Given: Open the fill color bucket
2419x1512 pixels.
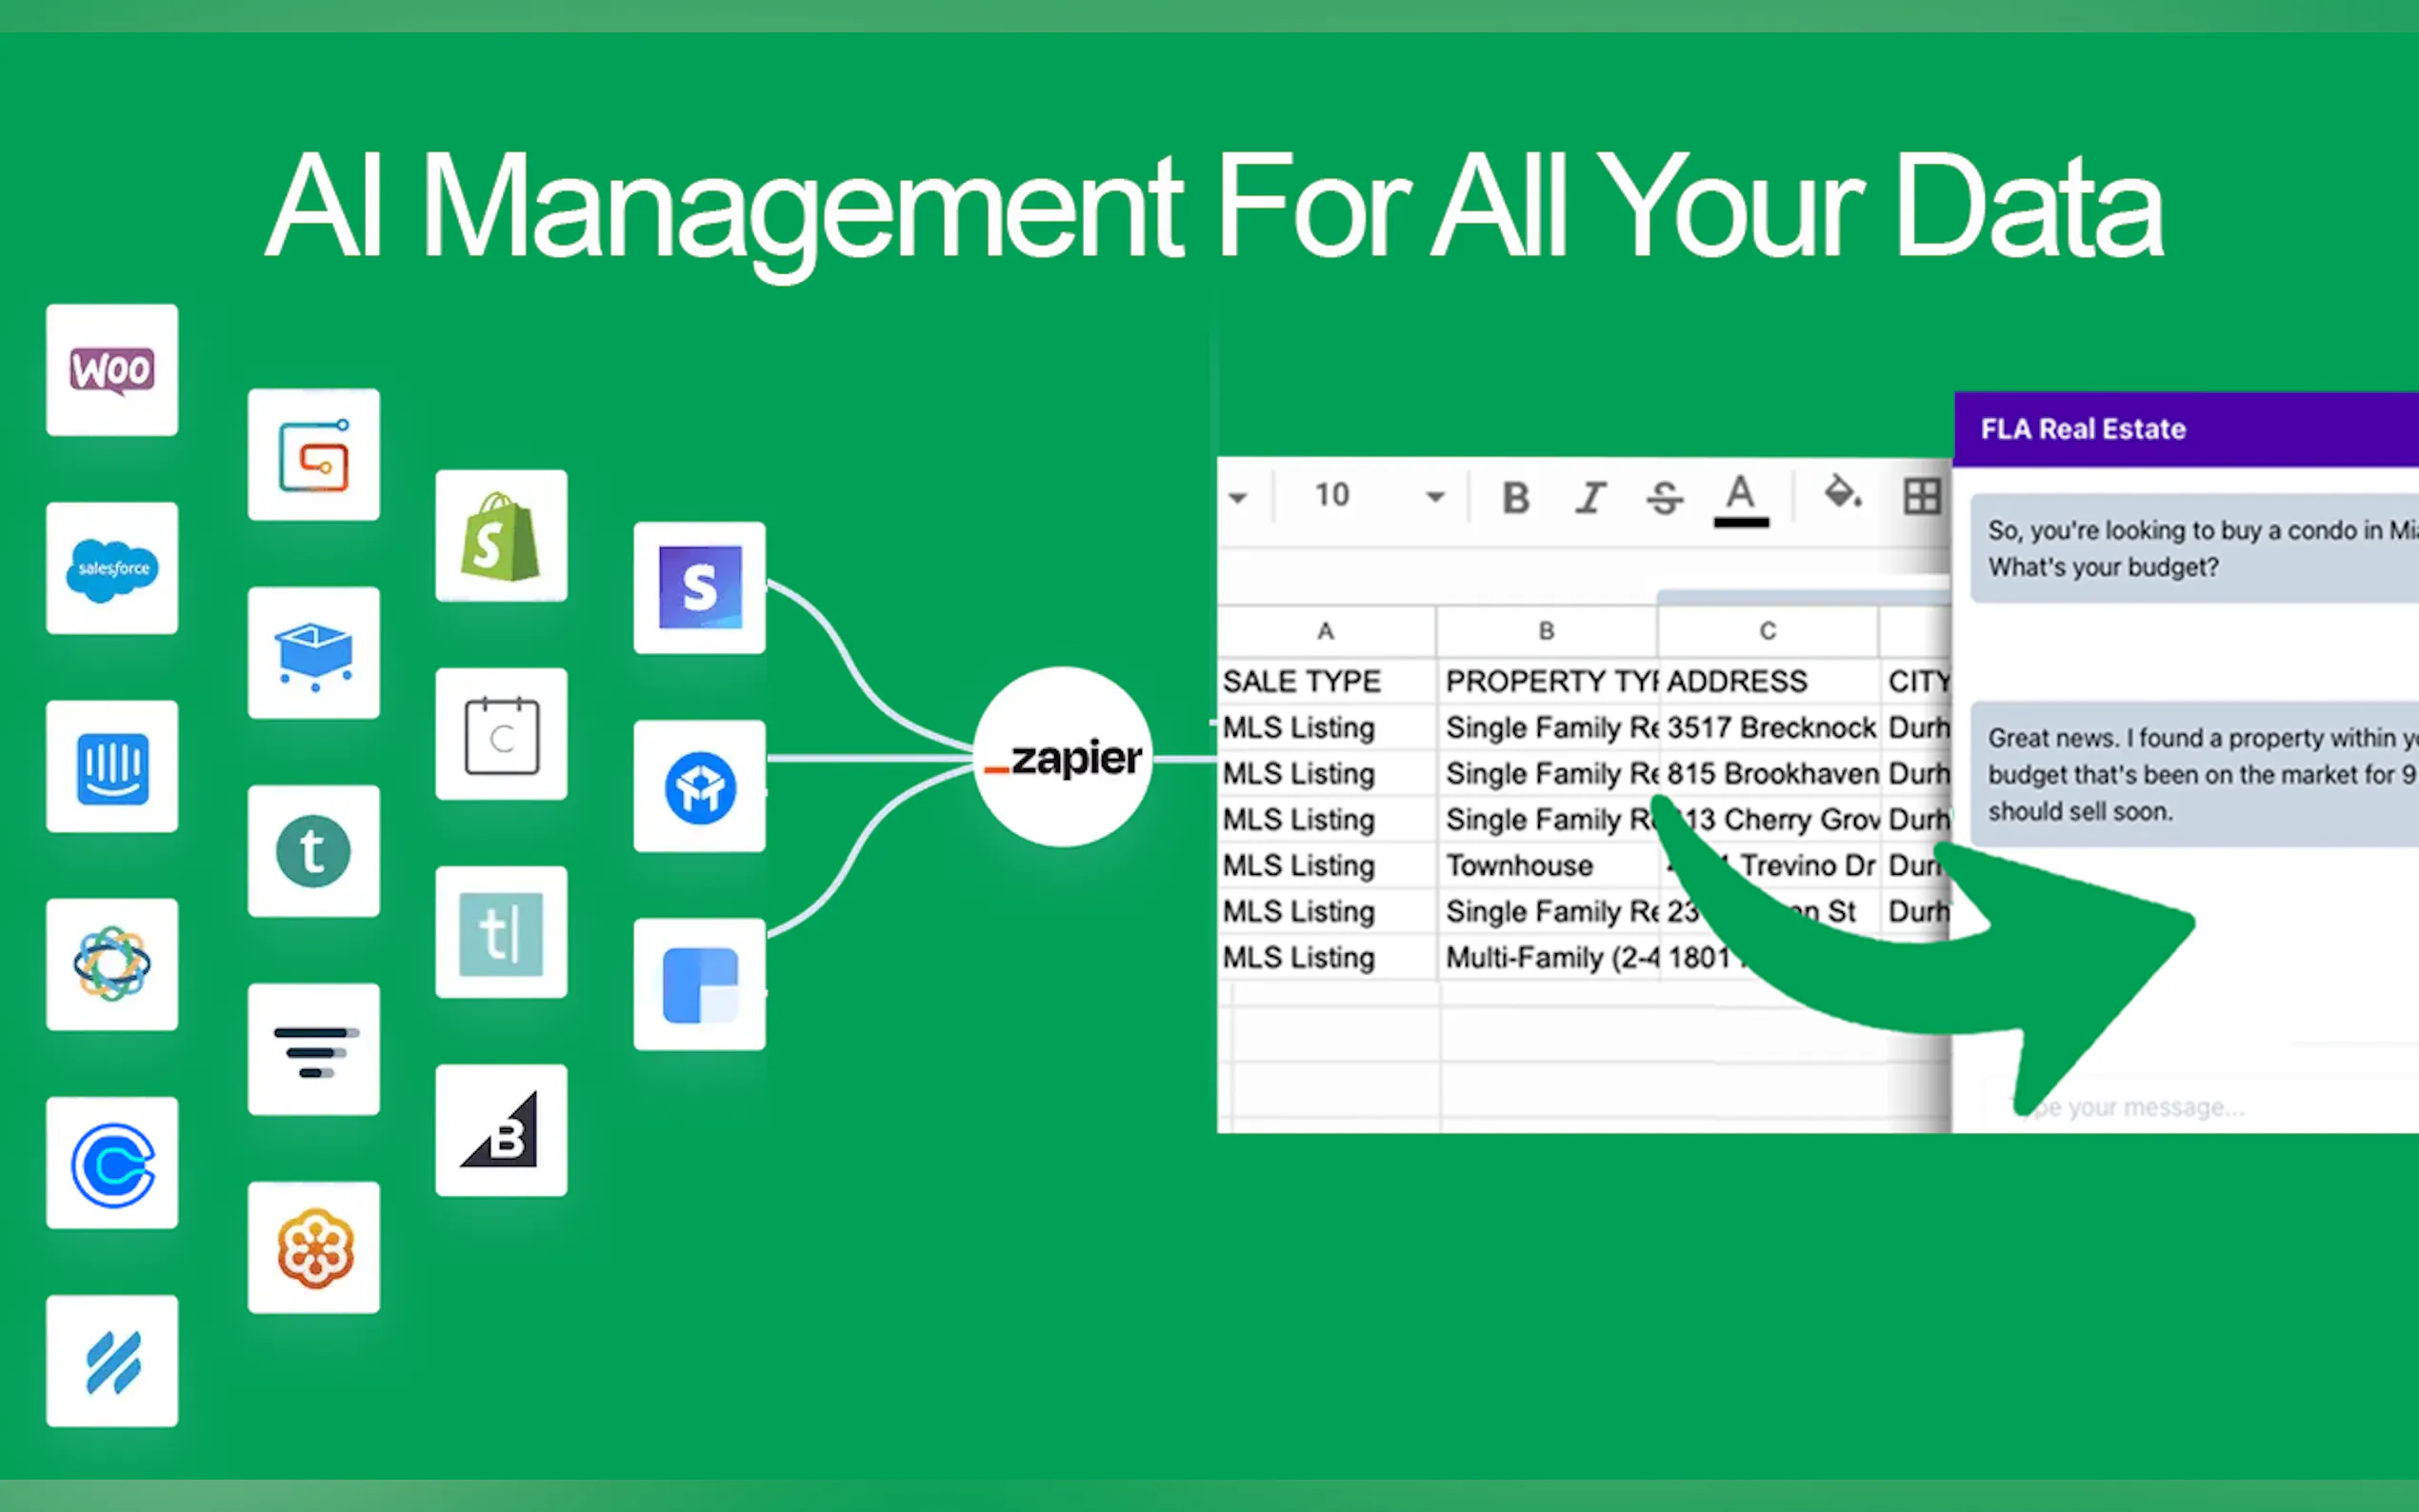Looking at the screenshot, I should pyautogui.click(x=1842, y=493).
